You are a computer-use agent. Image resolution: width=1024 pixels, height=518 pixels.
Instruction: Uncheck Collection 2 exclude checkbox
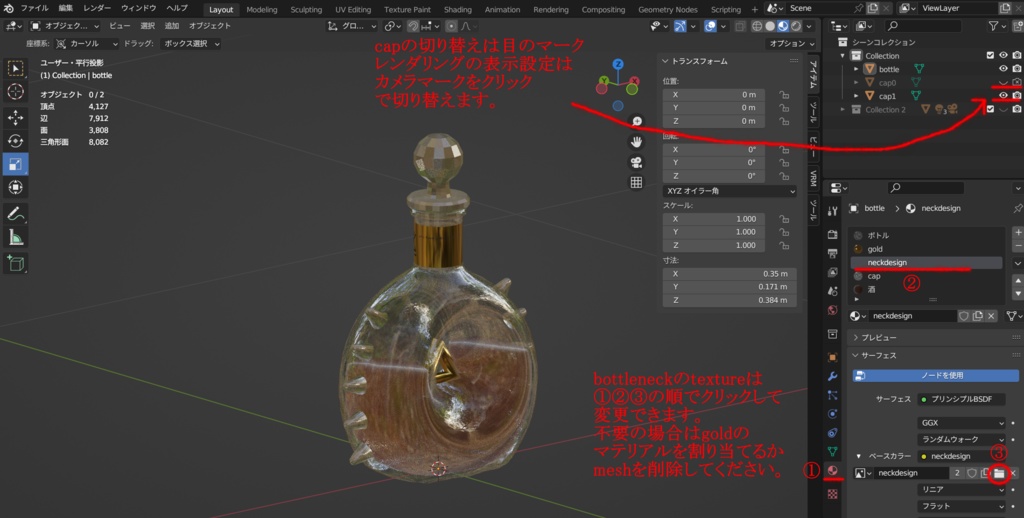coord(990,109)
